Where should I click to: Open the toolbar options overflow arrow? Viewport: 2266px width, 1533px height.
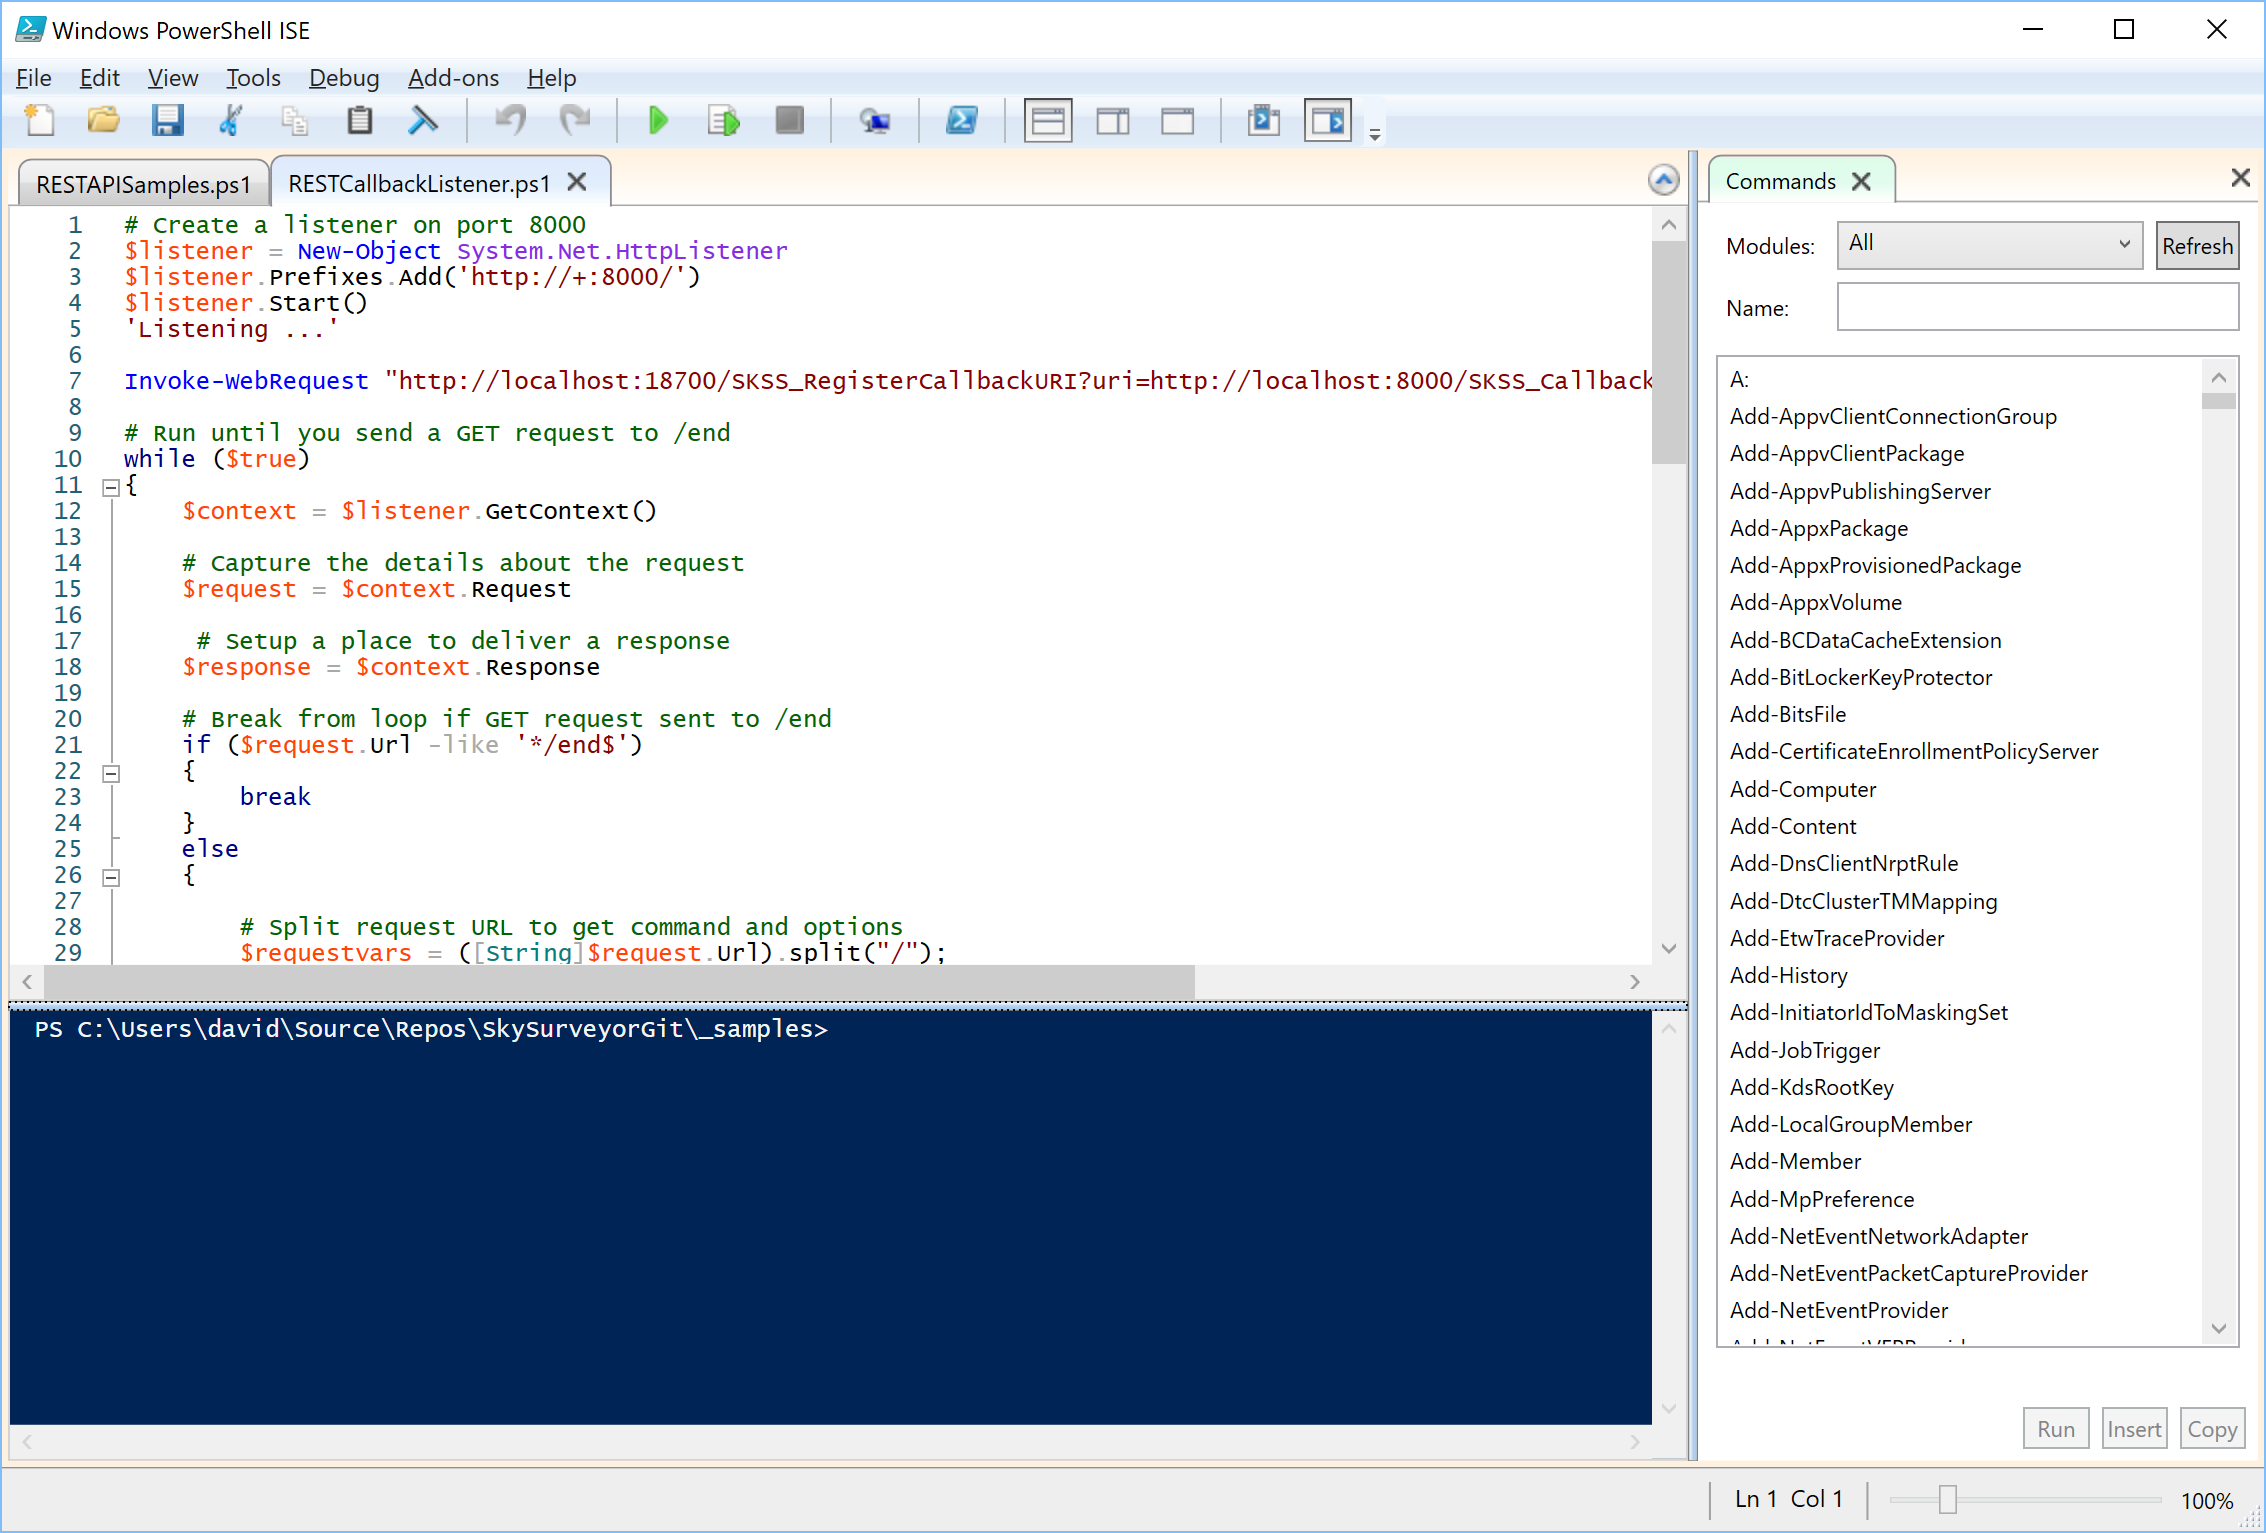point(1375,134)
